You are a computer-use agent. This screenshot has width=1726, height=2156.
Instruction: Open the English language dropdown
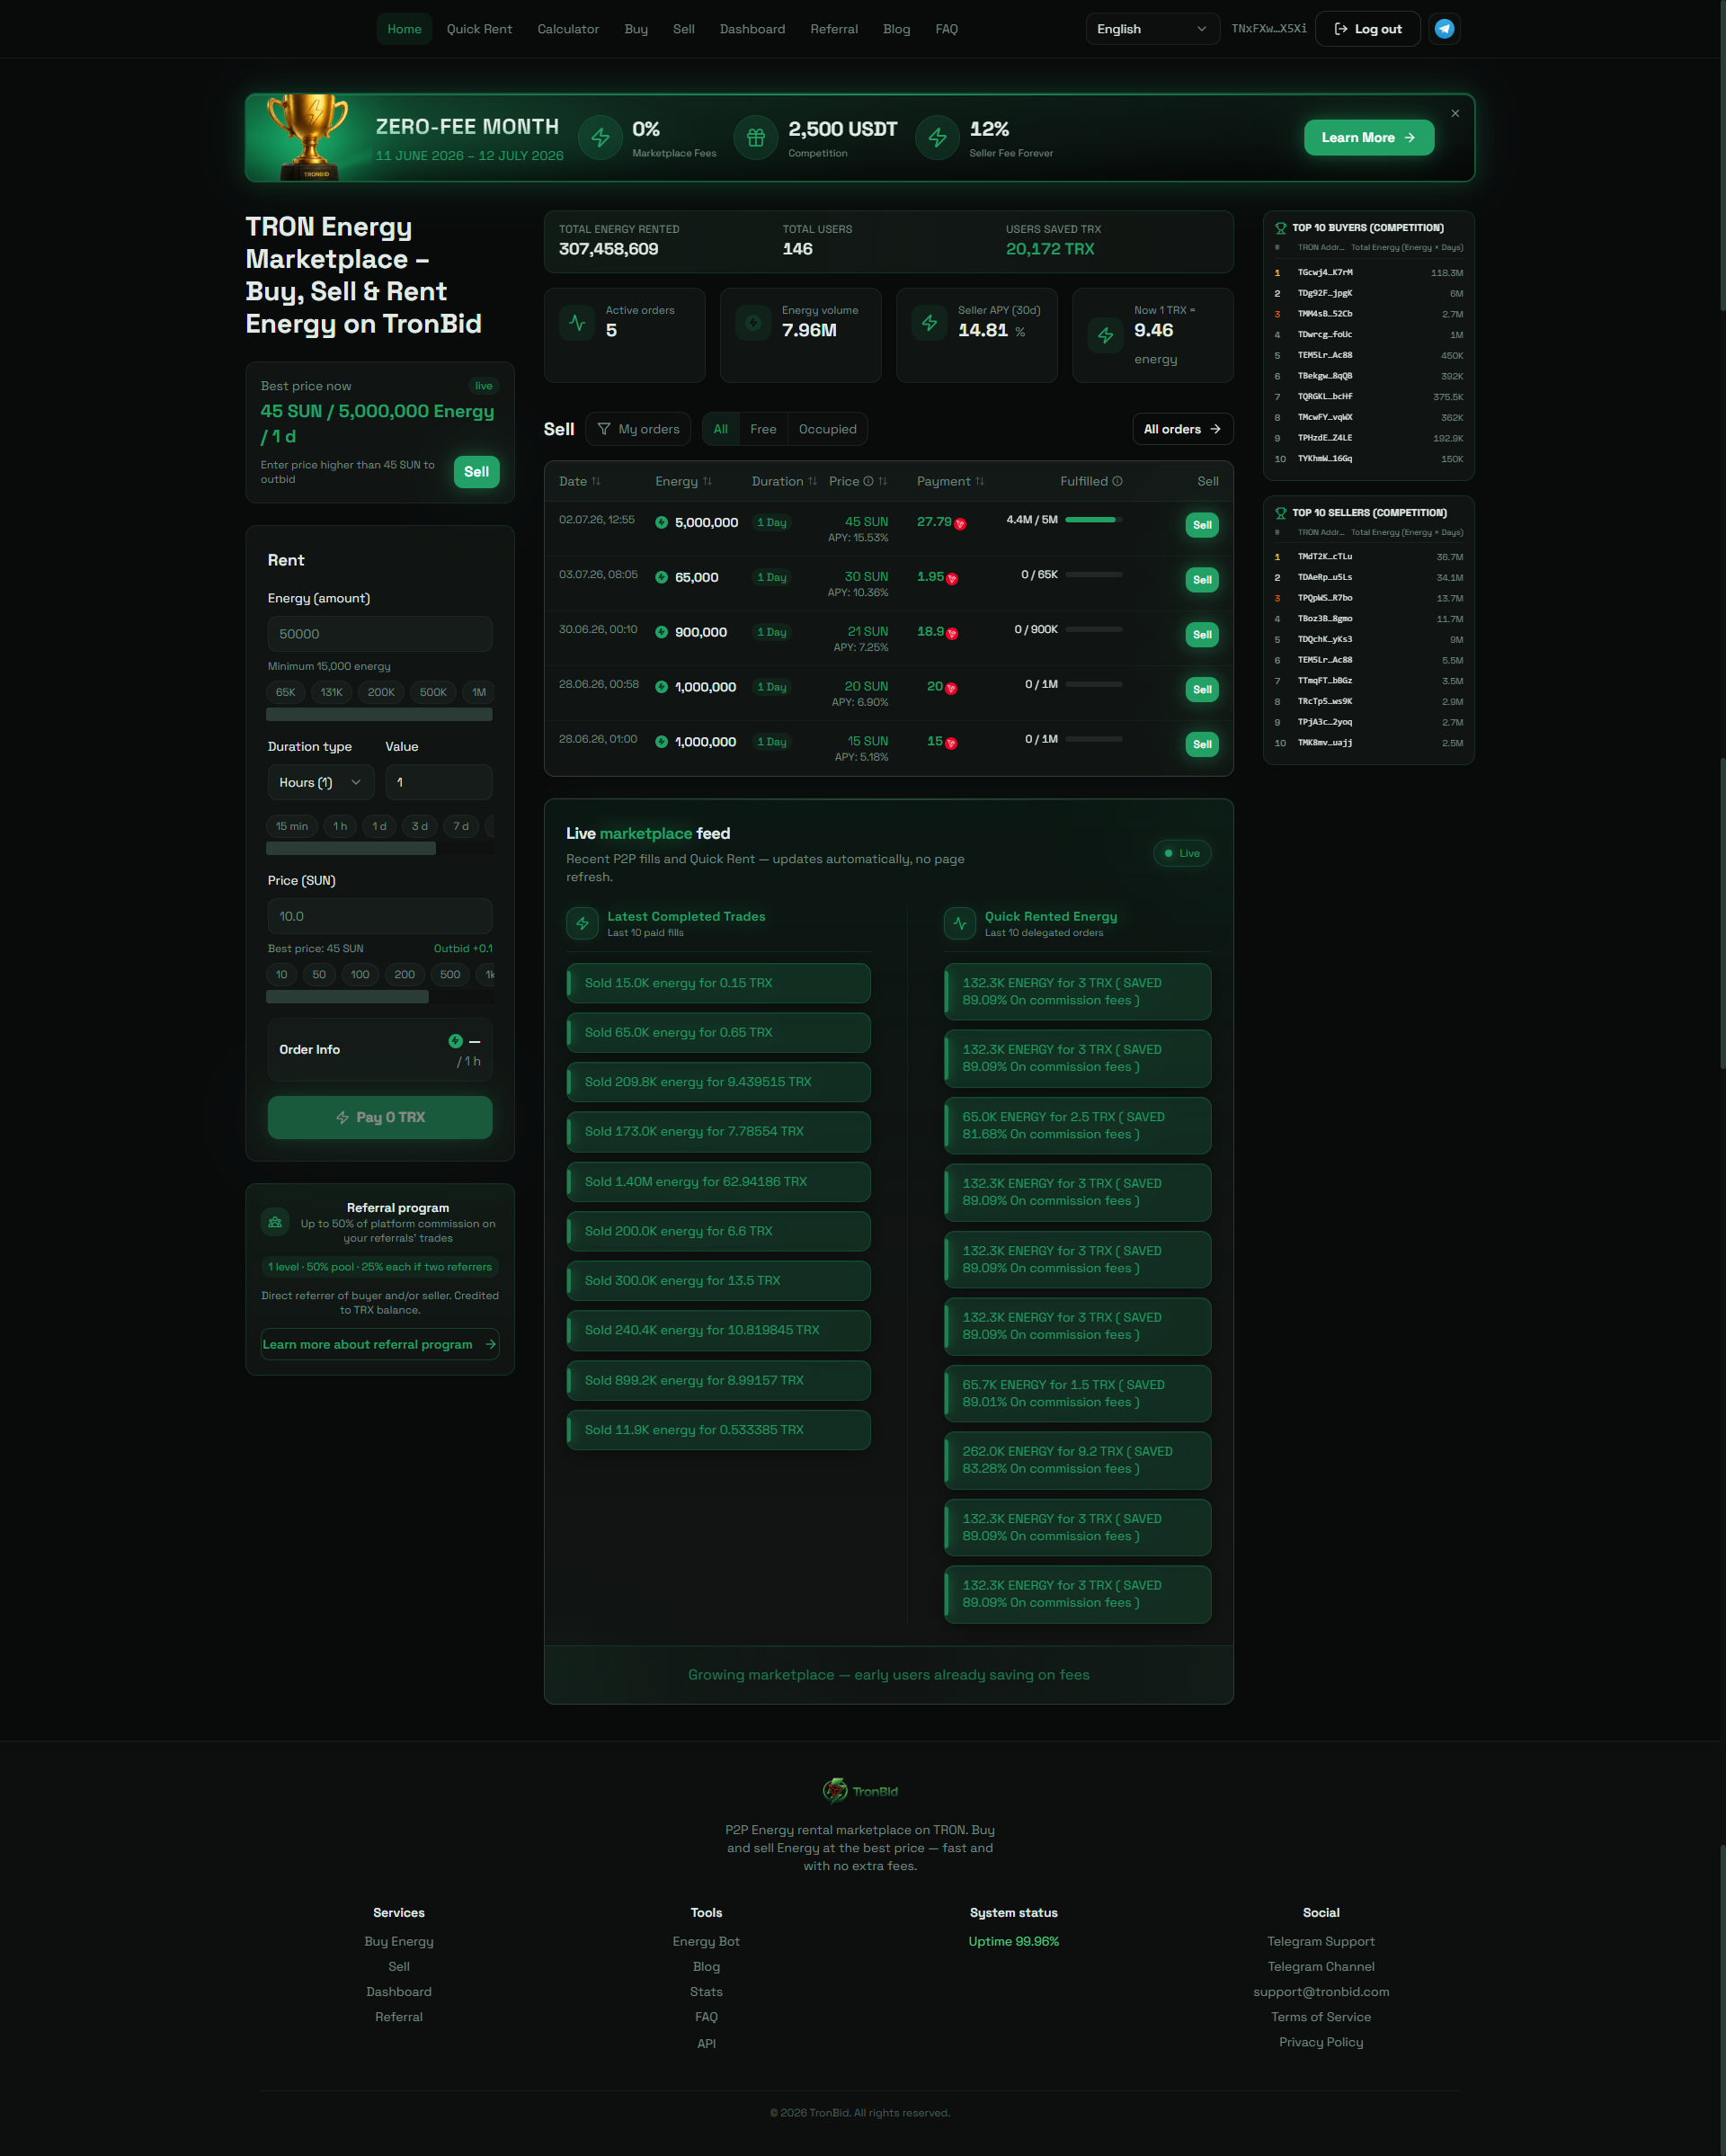point(1152,29)
